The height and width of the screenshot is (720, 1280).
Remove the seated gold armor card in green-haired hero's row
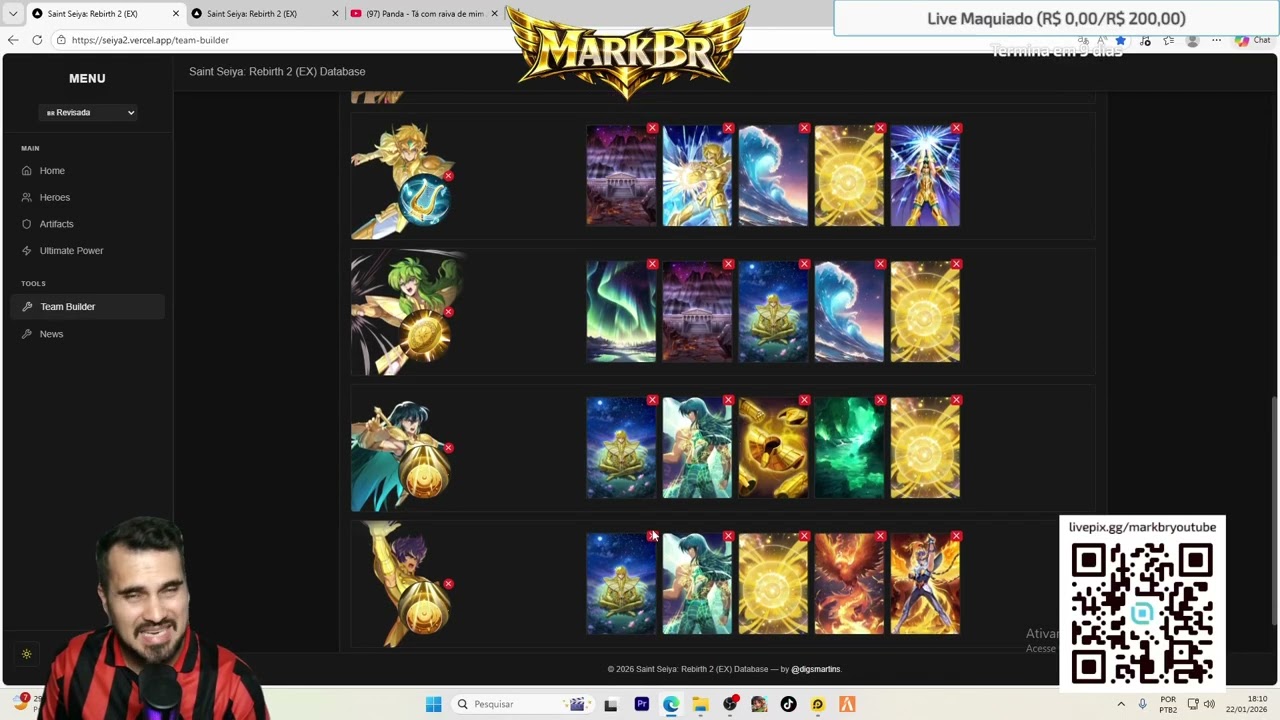pos(804,264)
